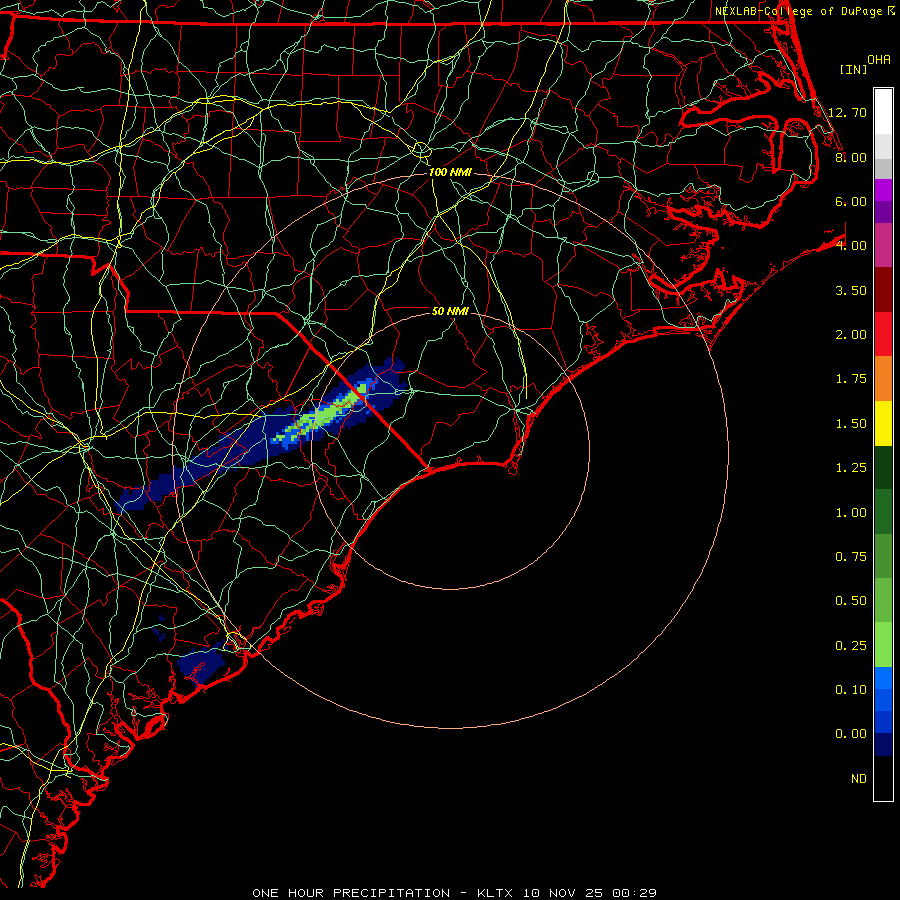Image resolution: width=900 pixels, height=900 pixels.
Task: Pick the yellow swatch beside 1.50
Action: tap(883, 423)
